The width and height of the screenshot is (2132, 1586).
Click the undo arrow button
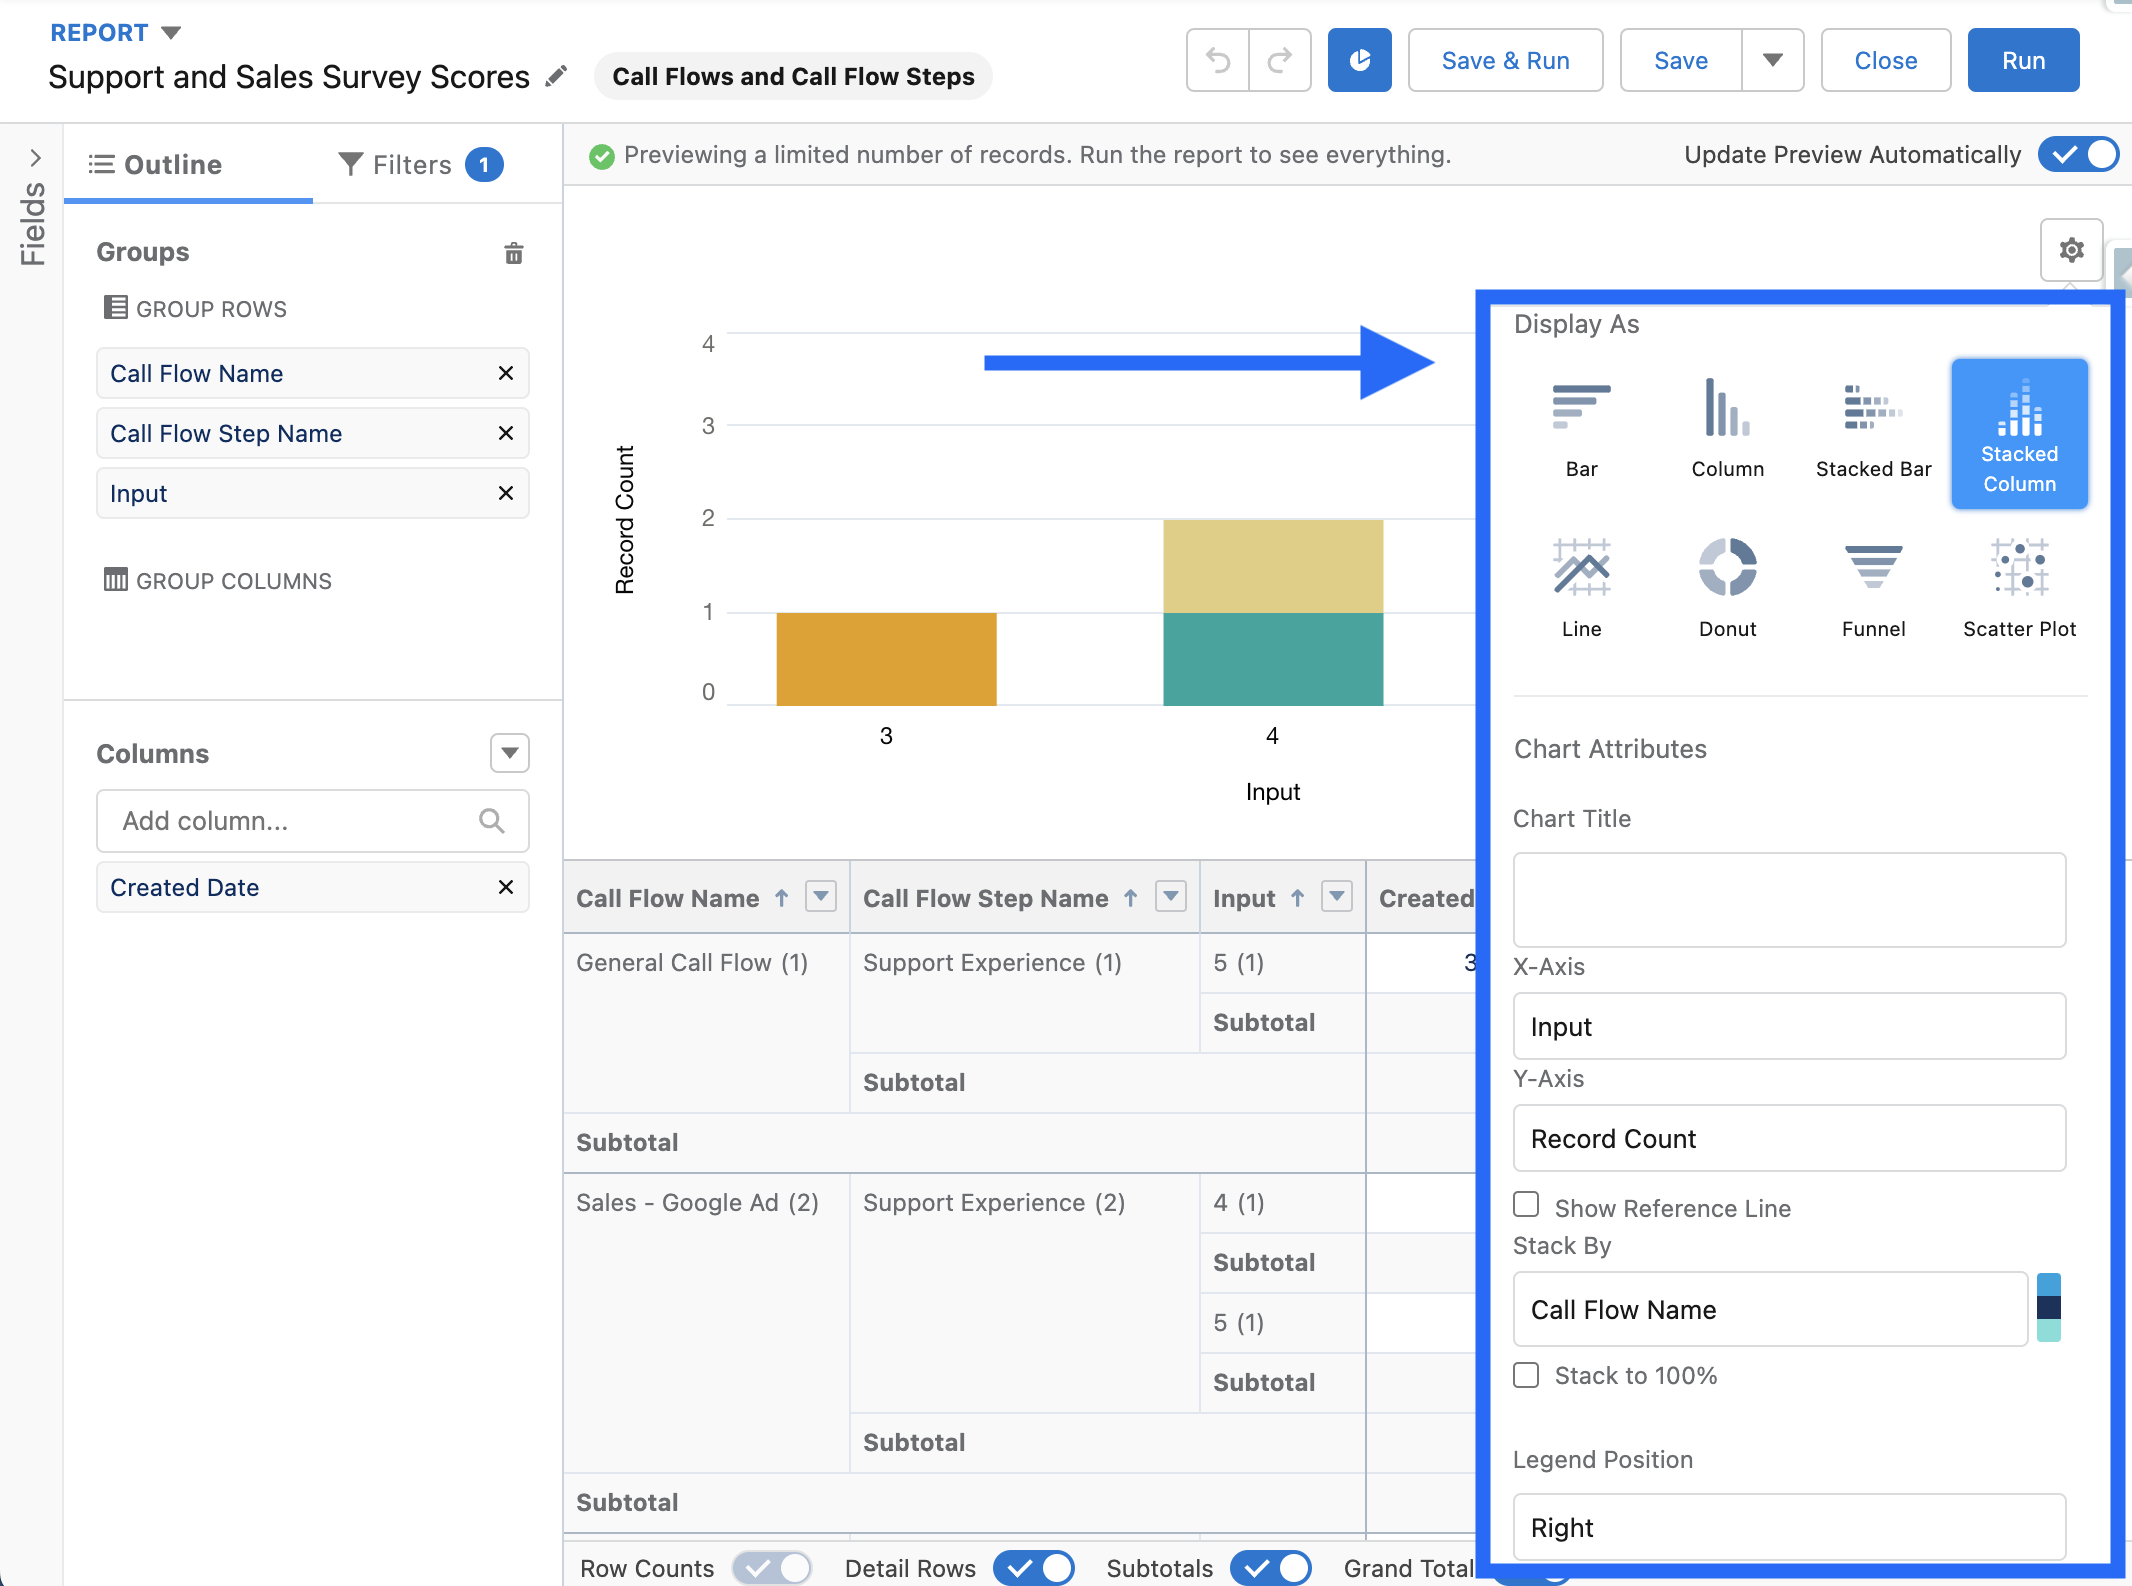pos(1217,61)
